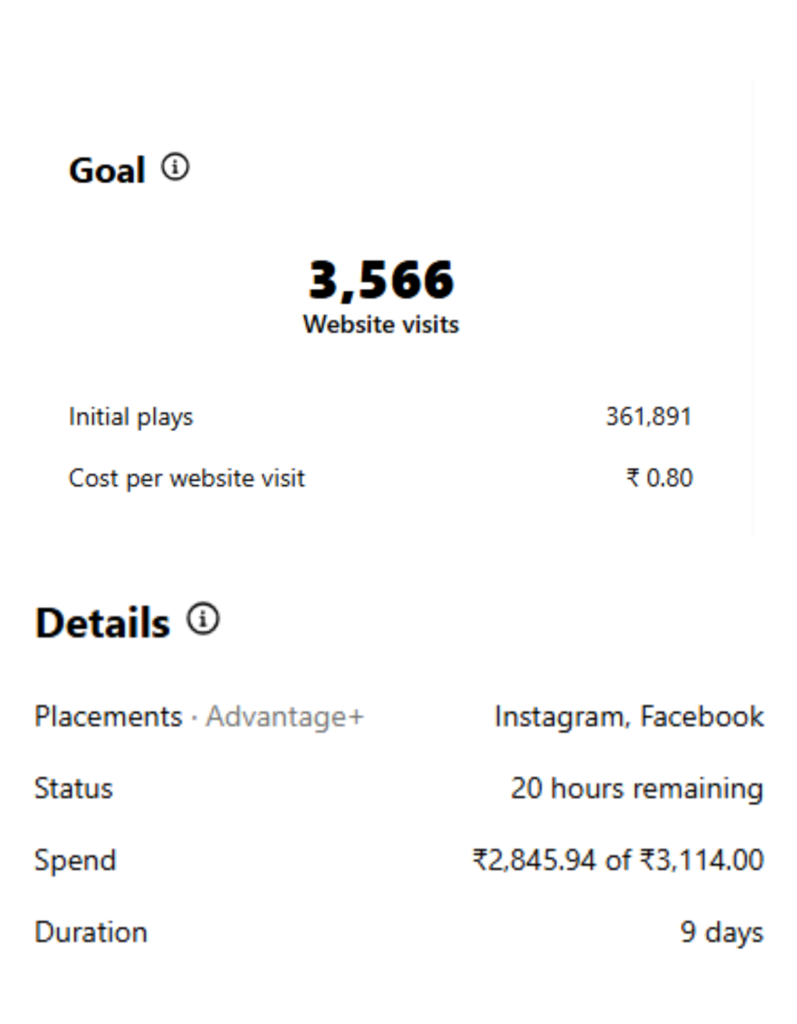Click the Website visits goal count

(379, 324)
